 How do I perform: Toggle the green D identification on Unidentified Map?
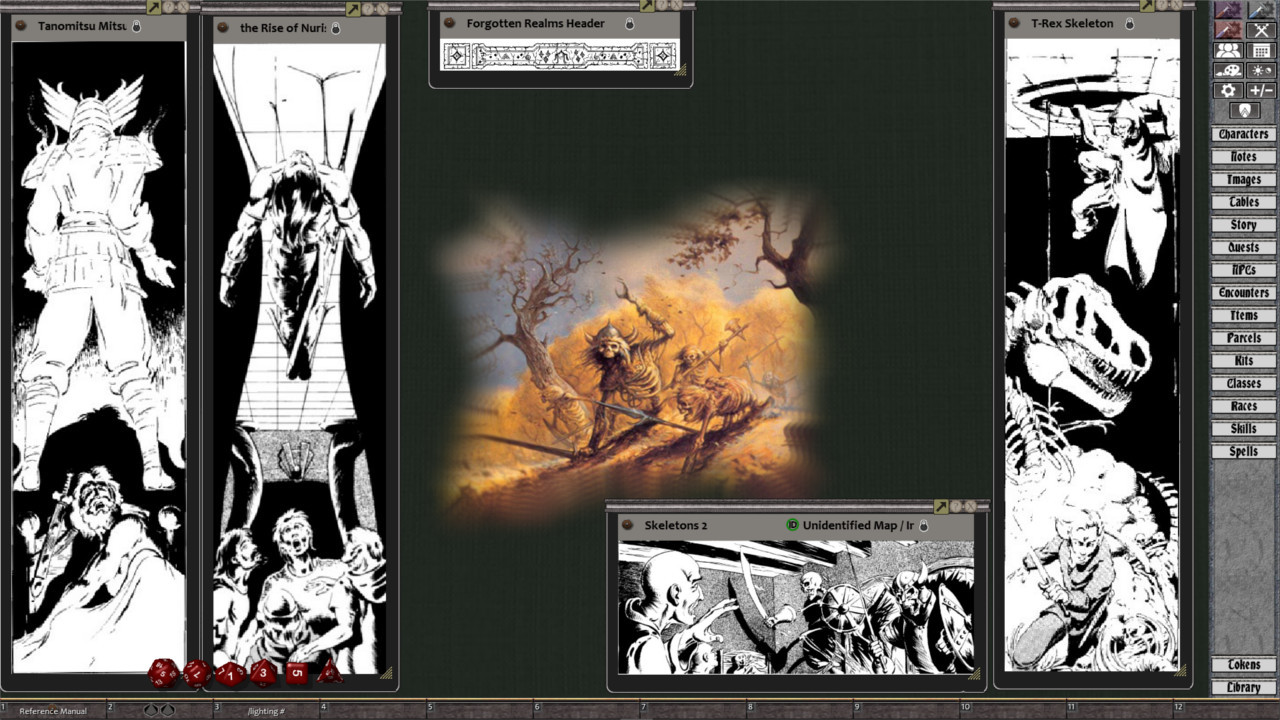(792, 525)
